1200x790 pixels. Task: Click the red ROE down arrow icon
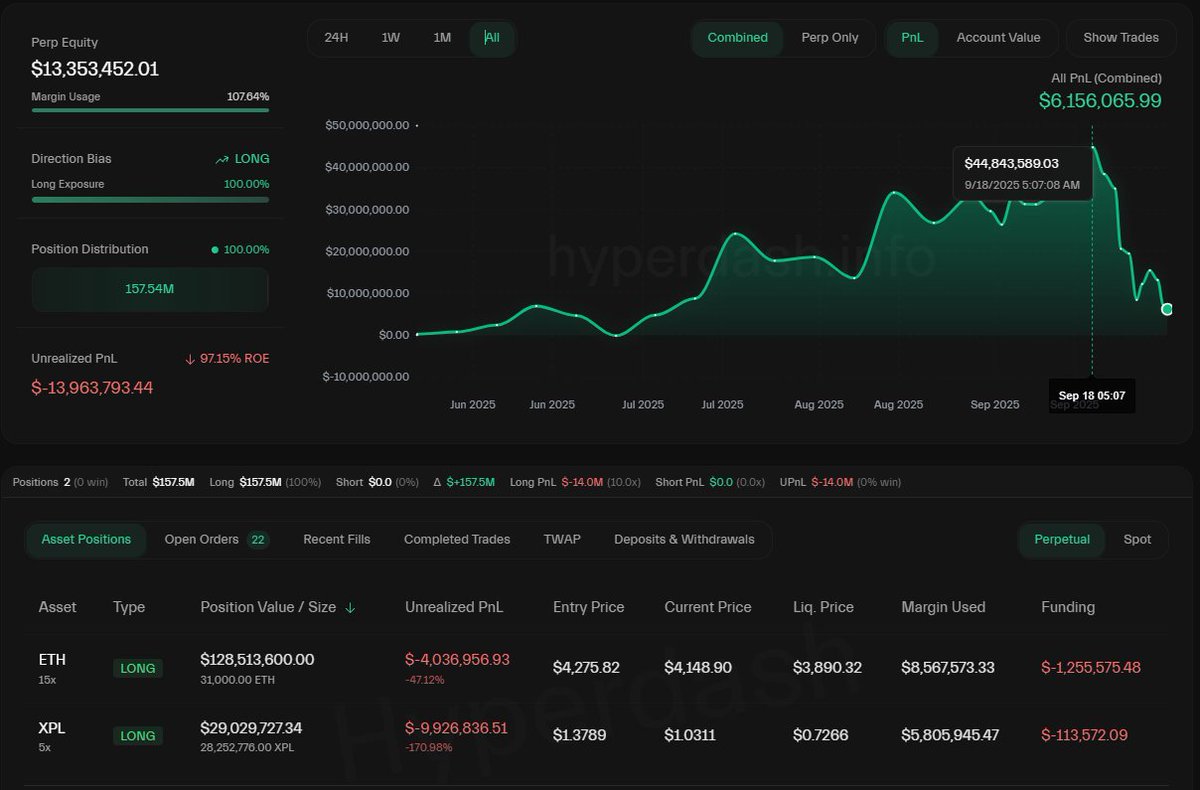point(191,357)
